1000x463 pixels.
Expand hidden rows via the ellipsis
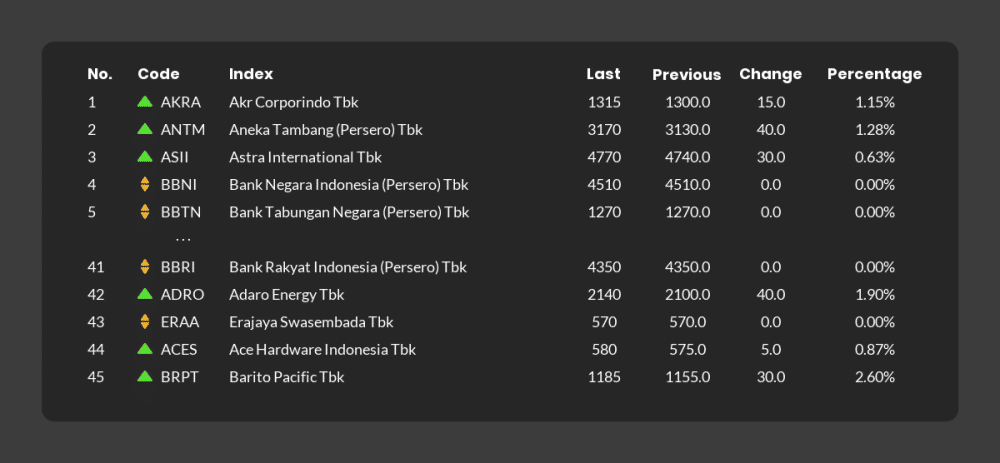point(183,240)
